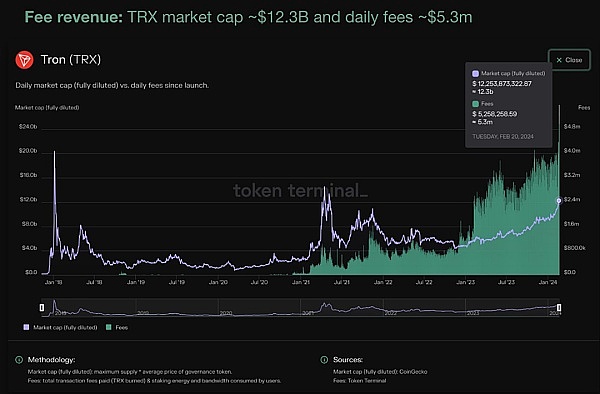Toggle the Market cap legend swatch below chart

tap(26, 327)
